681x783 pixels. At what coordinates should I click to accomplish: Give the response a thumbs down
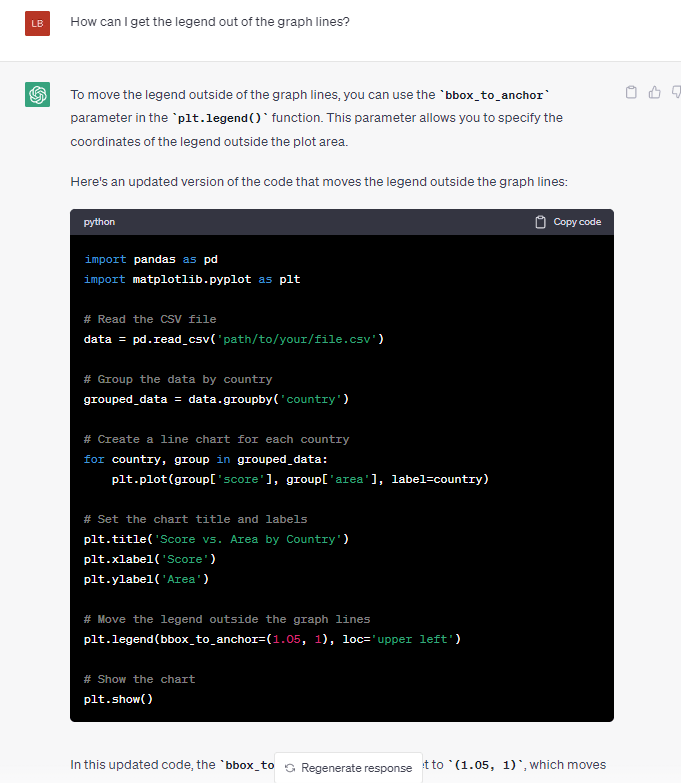pyautogui.click(x=676, y=93)
